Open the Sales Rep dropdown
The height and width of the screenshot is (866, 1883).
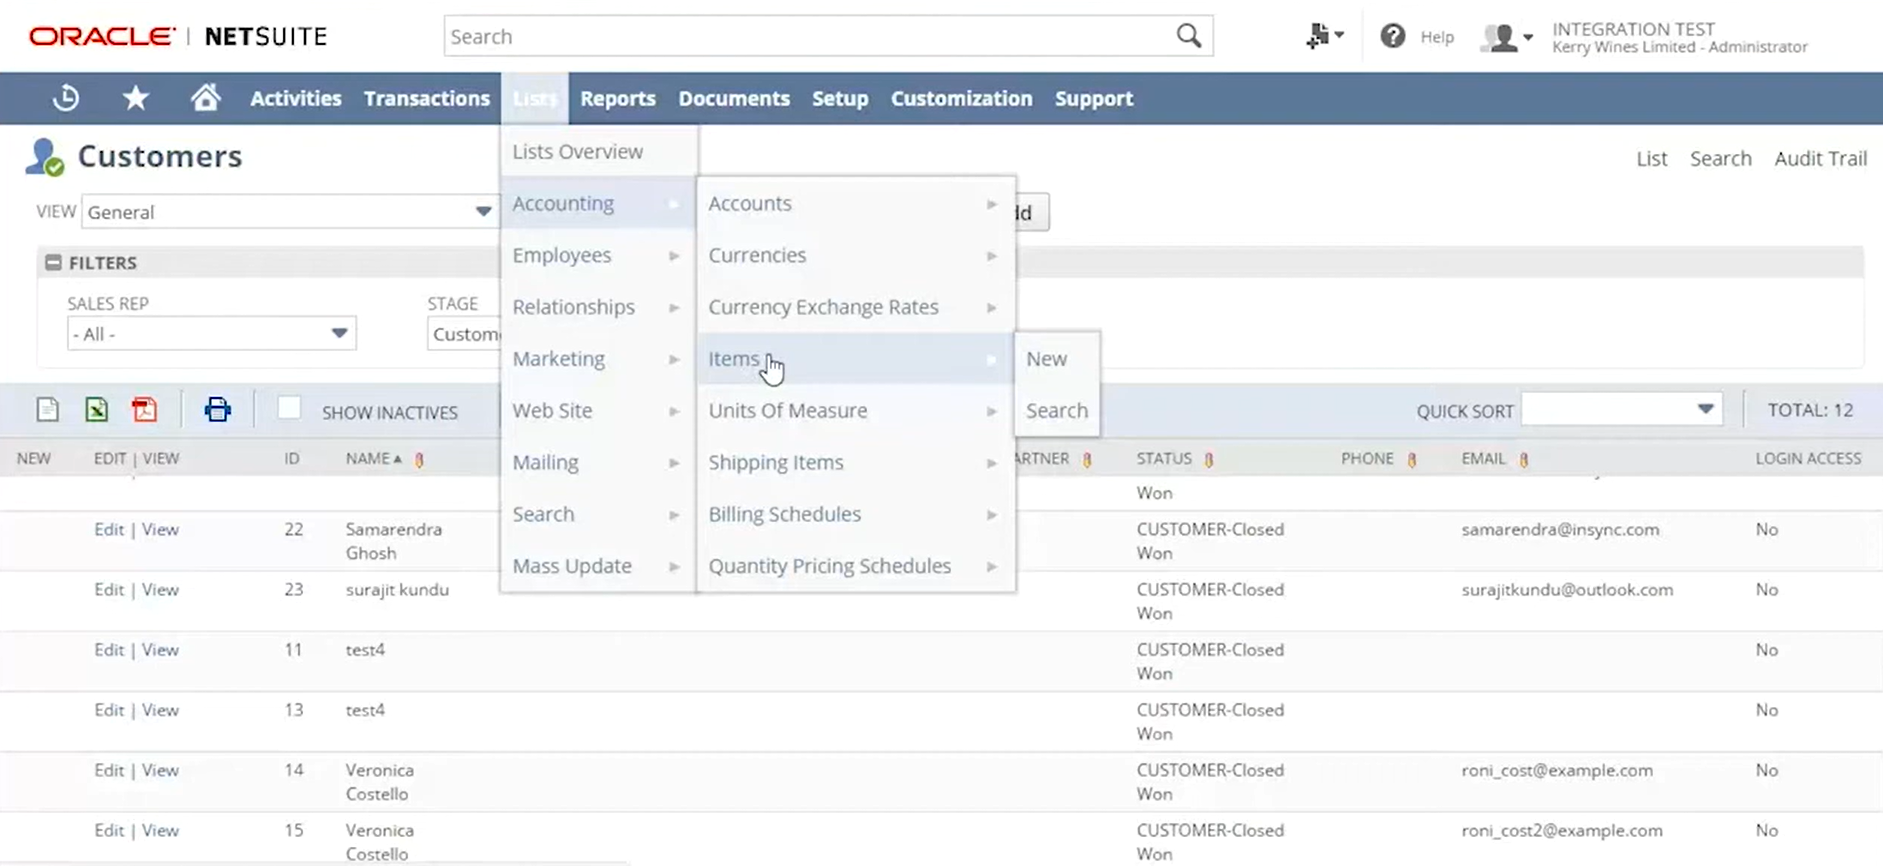coord(211,334)
